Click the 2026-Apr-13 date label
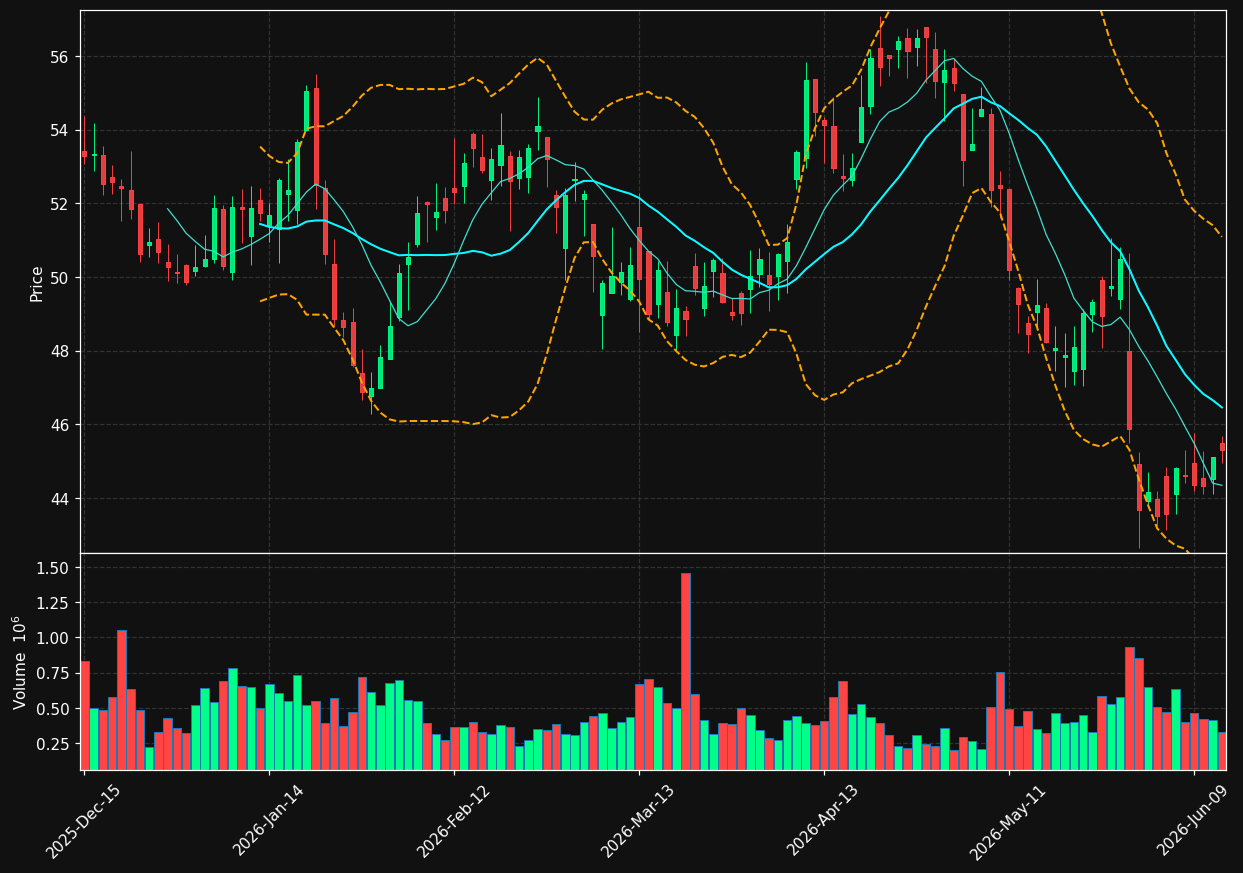This screenshot has height=873, width=1243. pyautogui.click(x=822, y=821)
